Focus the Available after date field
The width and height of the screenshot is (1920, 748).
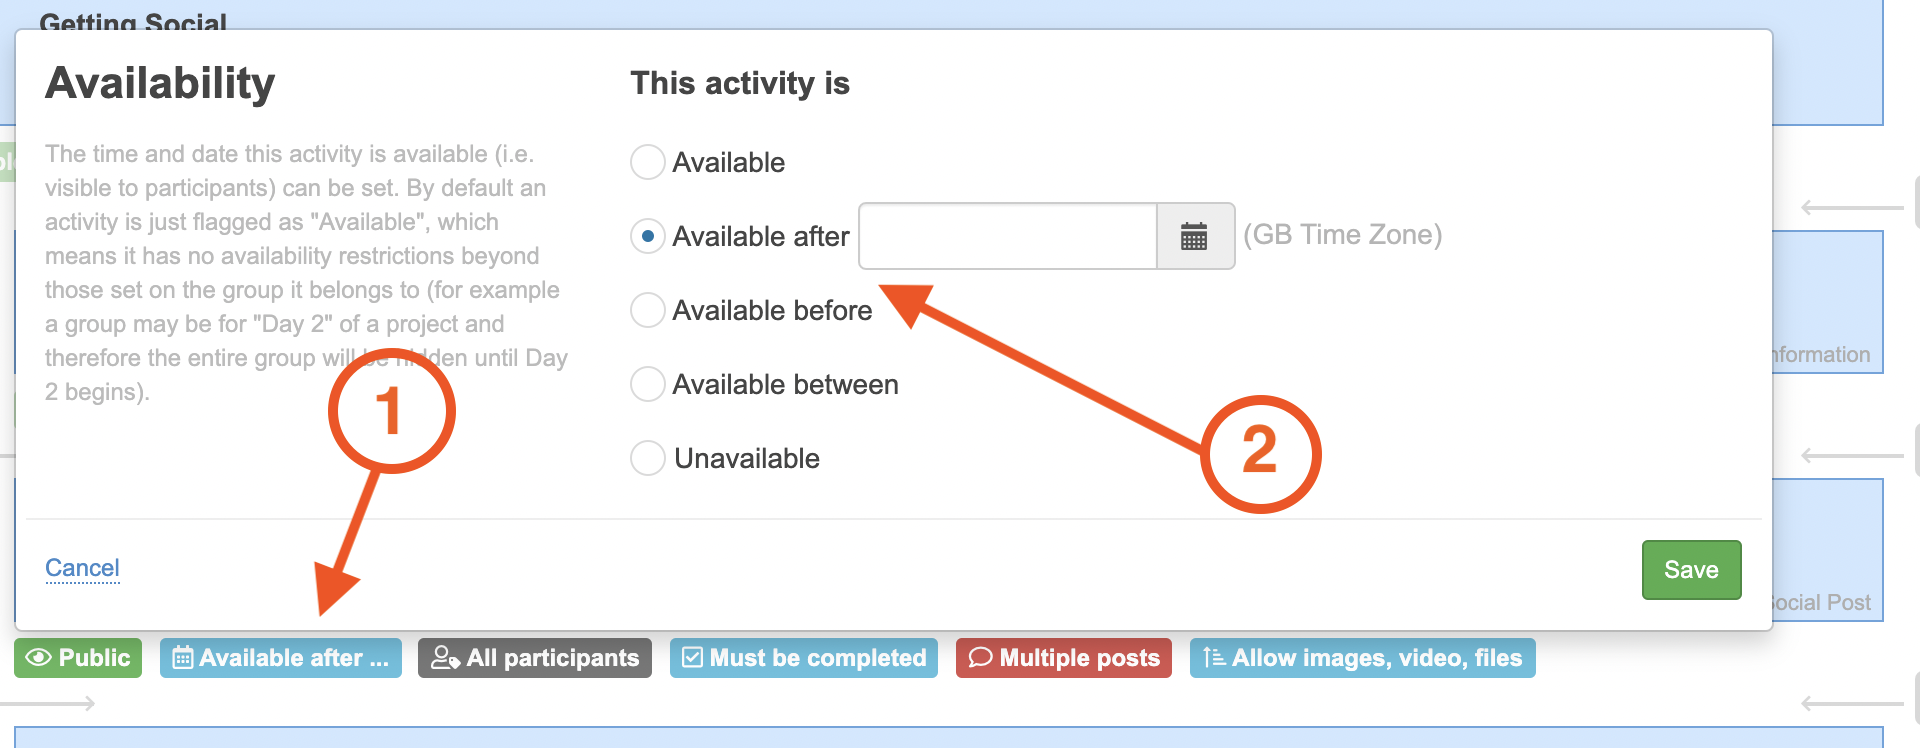[x=1007, y=237]
